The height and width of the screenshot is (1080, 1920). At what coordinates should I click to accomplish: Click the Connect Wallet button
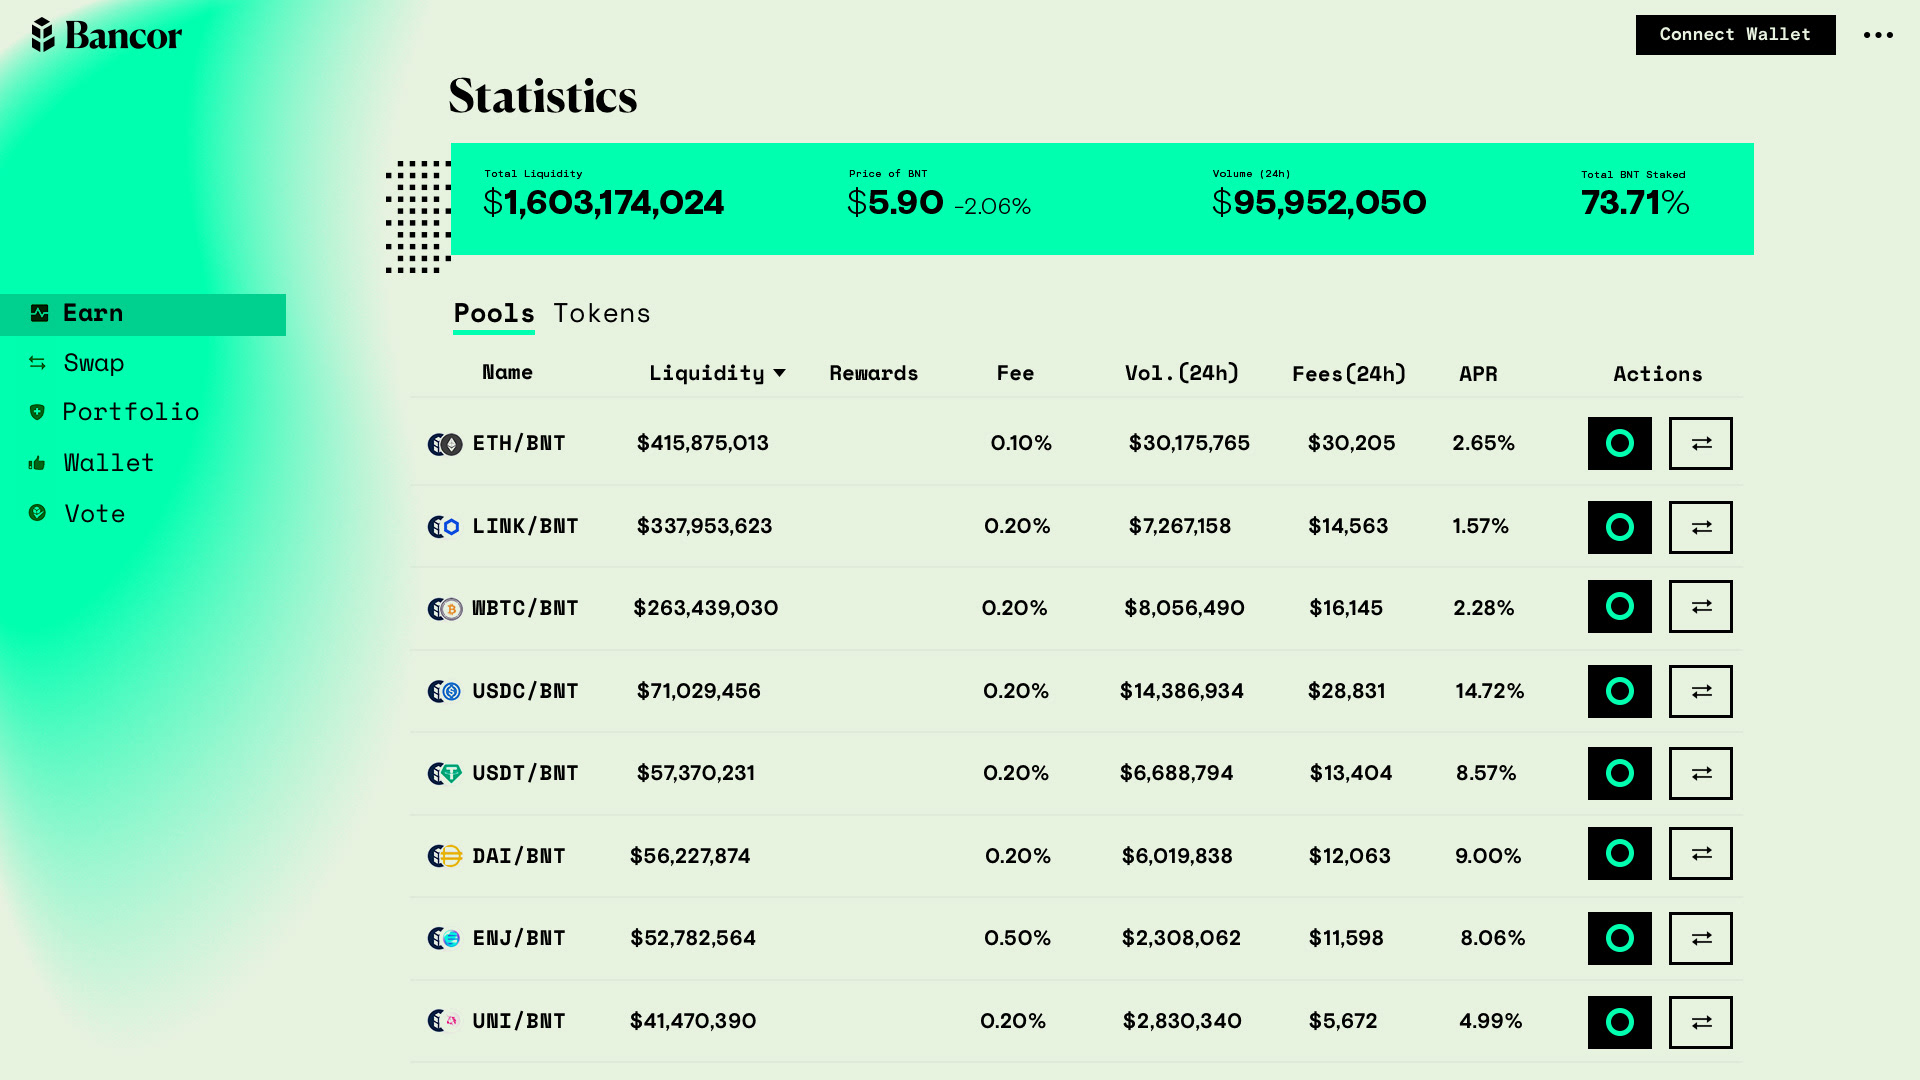point(1735,35)
